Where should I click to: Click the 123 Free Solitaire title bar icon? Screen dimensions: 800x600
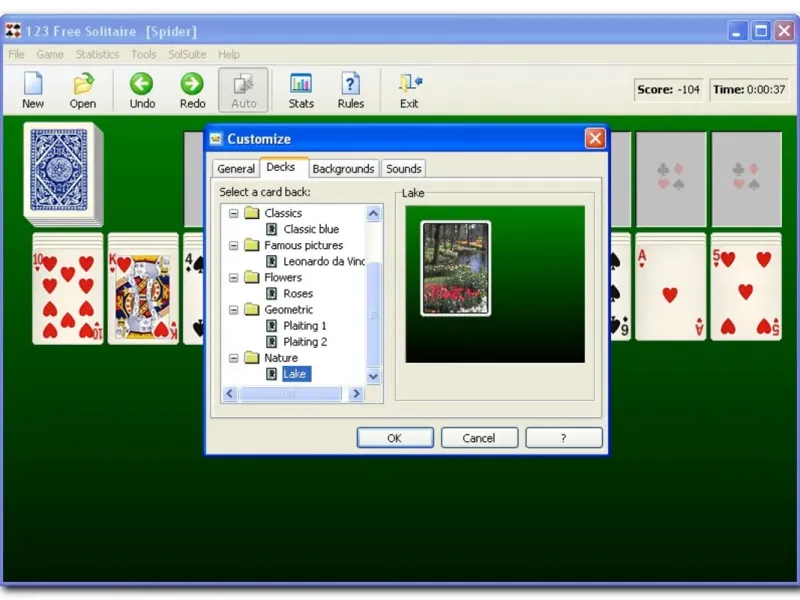[x=13, y=31]
